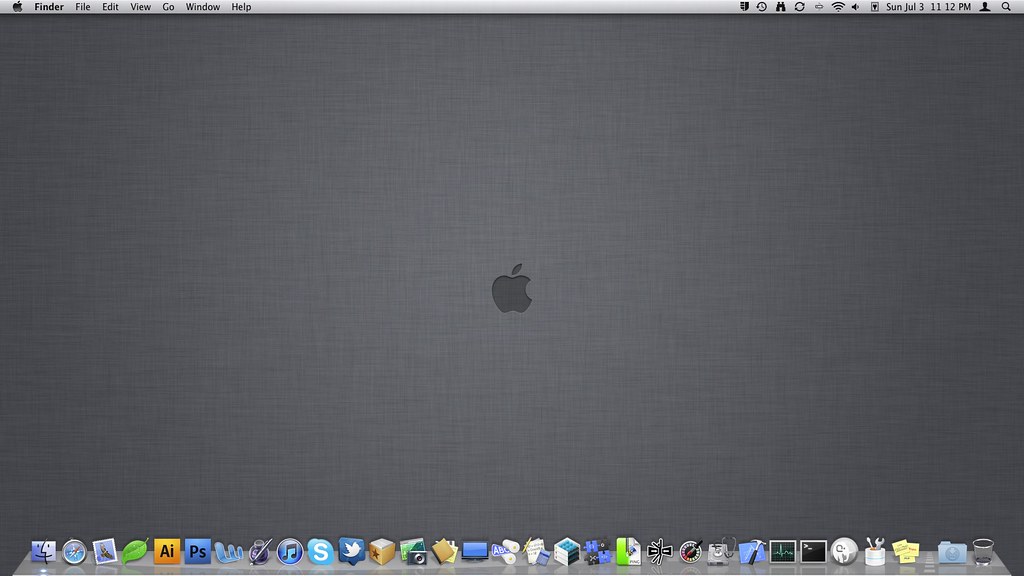Screen dimensions: 1024x576
Task: Open the Edit menu
Action: (x=110, y=7)
